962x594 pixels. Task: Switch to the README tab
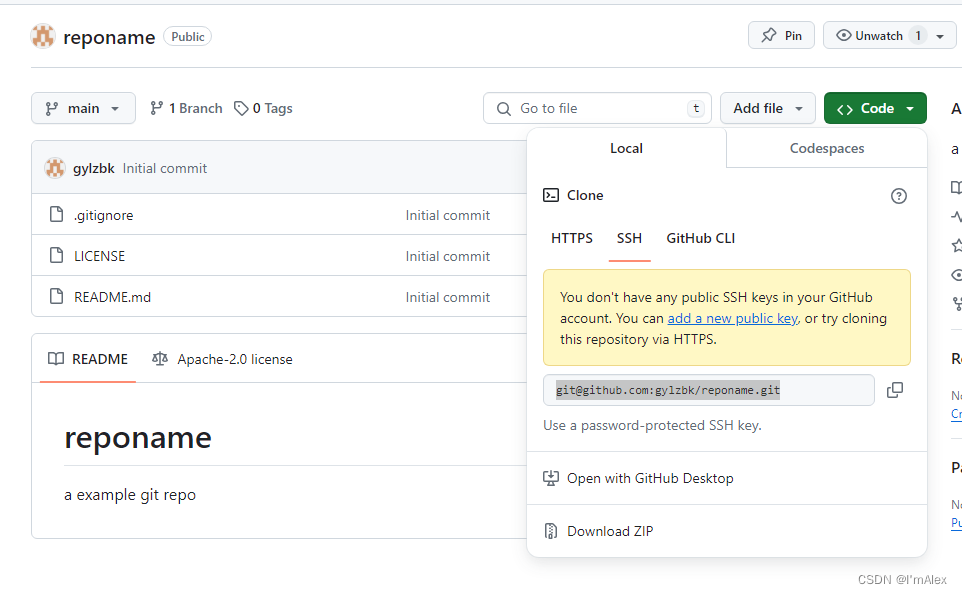tap(88, 359)
